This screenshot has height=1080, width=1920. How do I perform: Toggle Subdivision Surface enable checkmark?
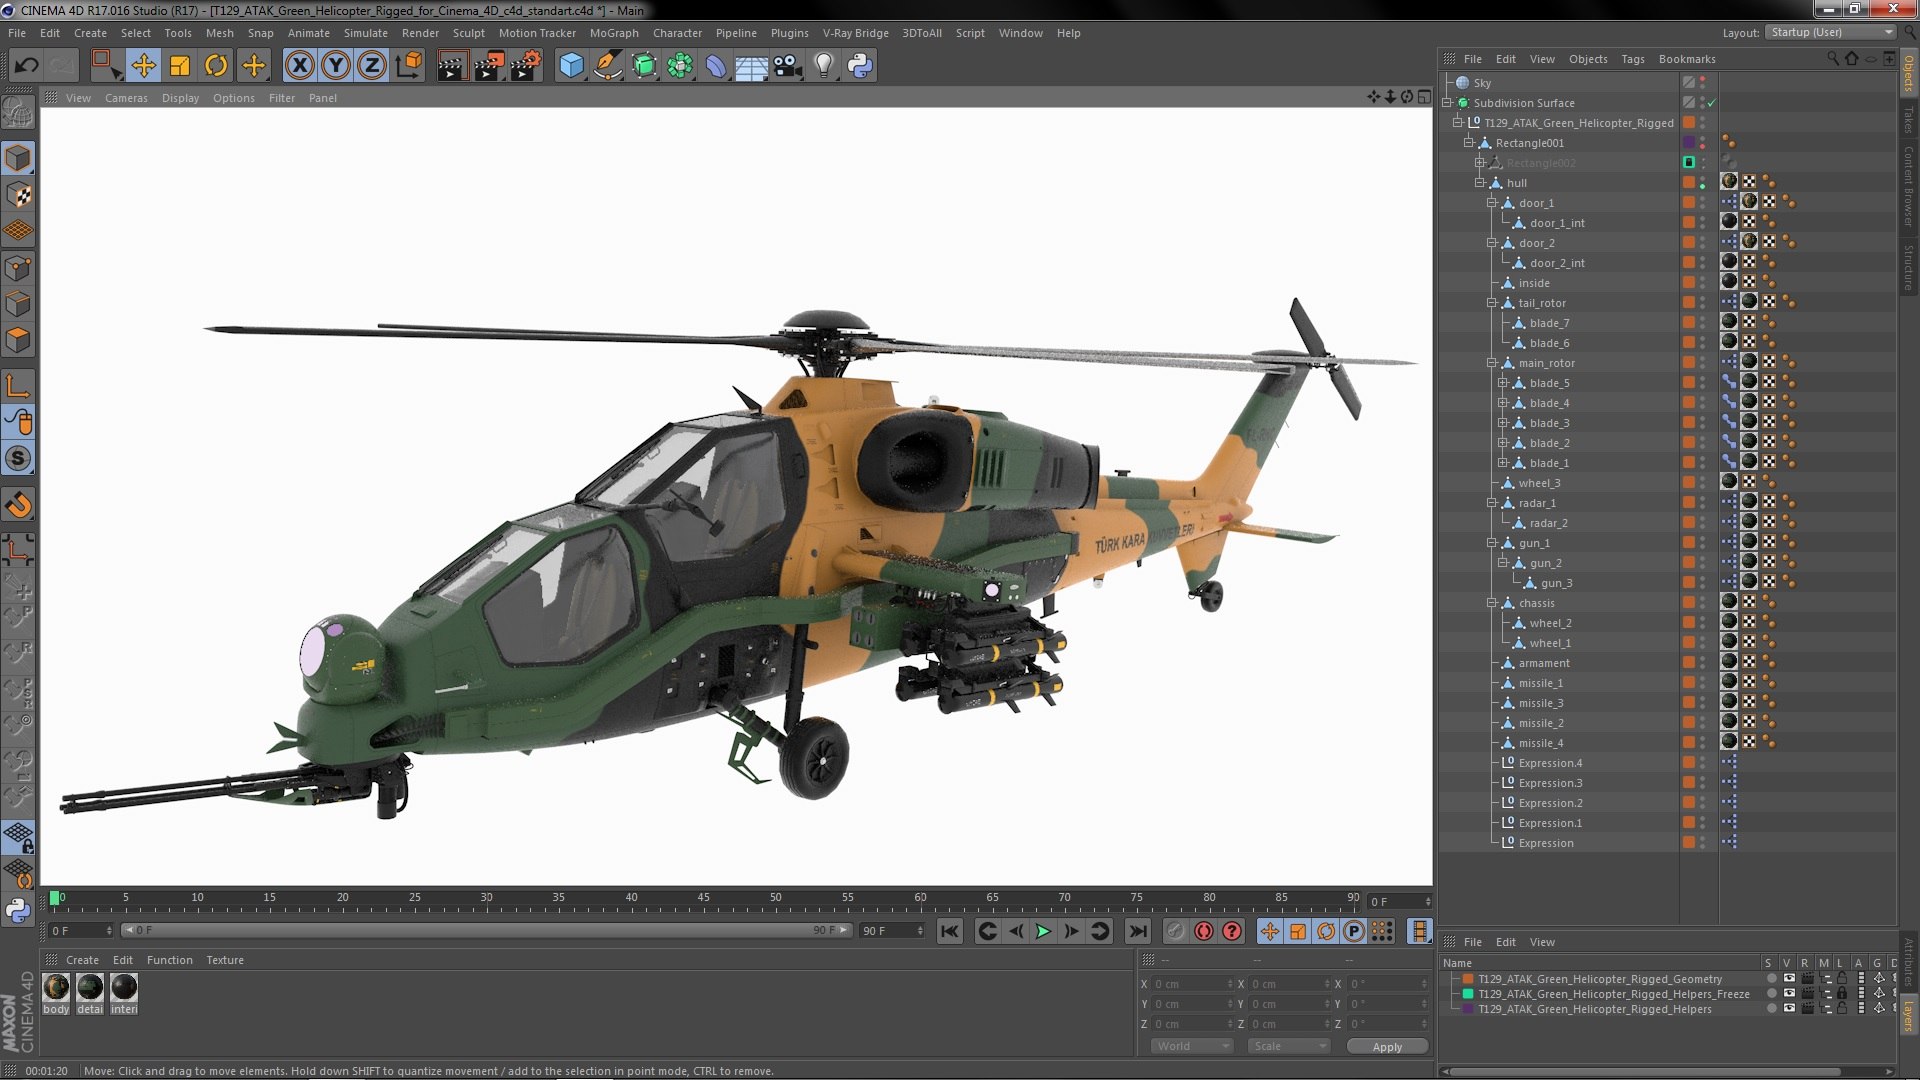tap(1712, 103)
